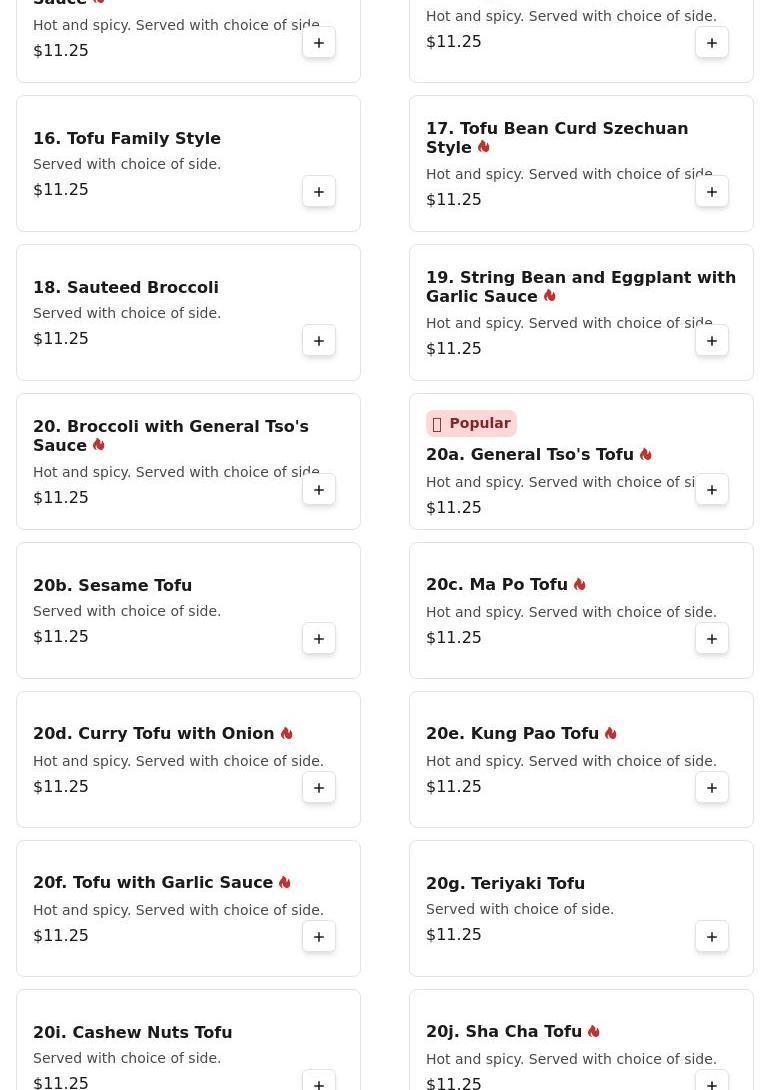
Task: Add 20f. Tofu with Garlic Sauce
Action: pos(319,936)
